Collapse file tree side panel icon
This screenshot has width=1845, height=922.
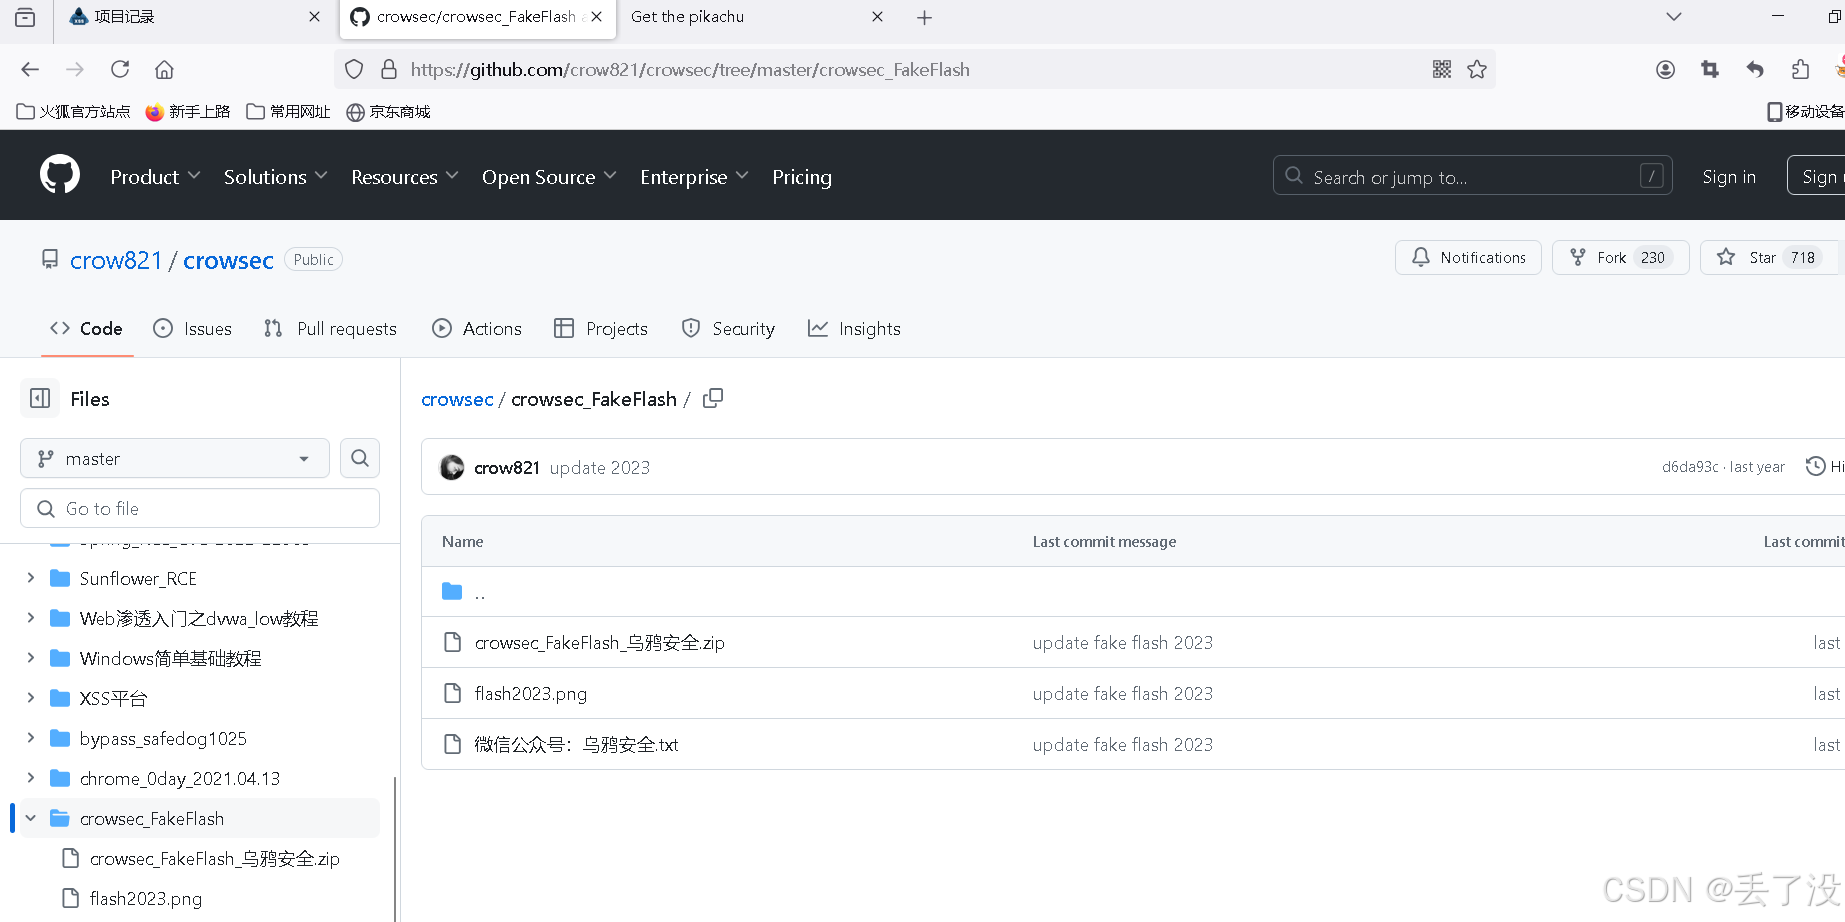tap(40, 398)
